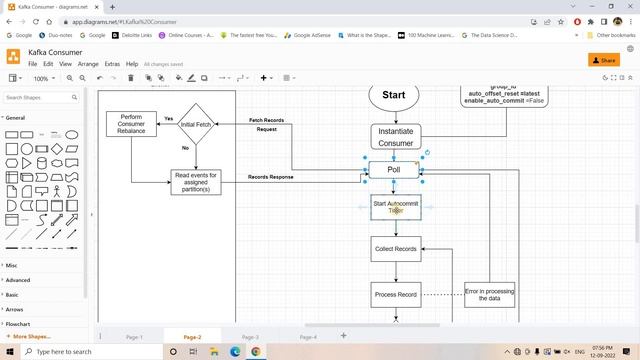
Task: Select the cylinder shape in General palette
Action: (42, 163)
